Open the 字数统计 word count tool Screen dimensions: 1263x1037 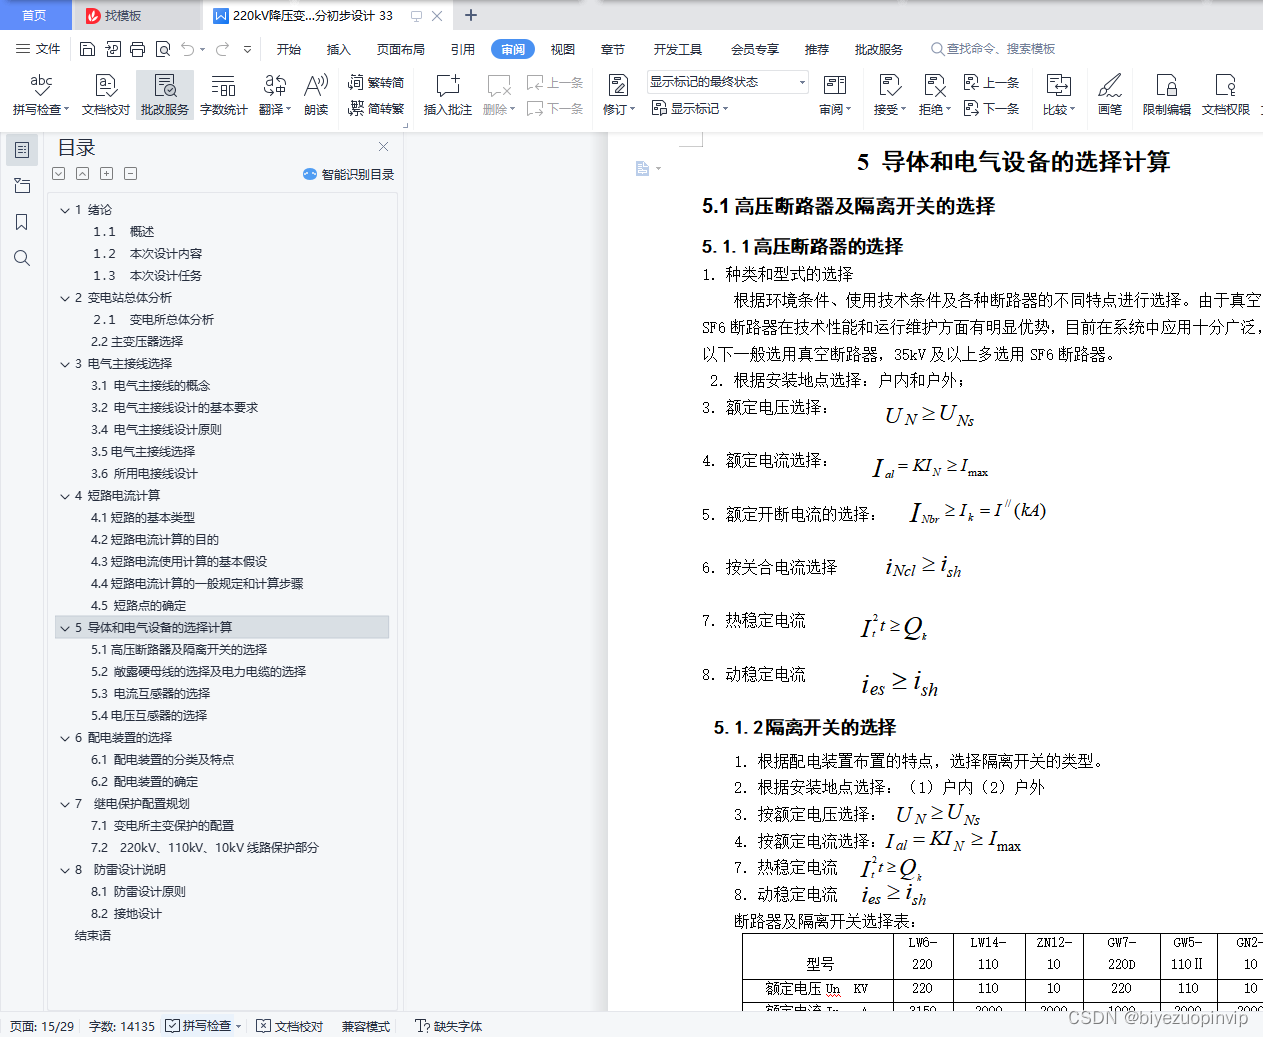[x=224, y=95]
